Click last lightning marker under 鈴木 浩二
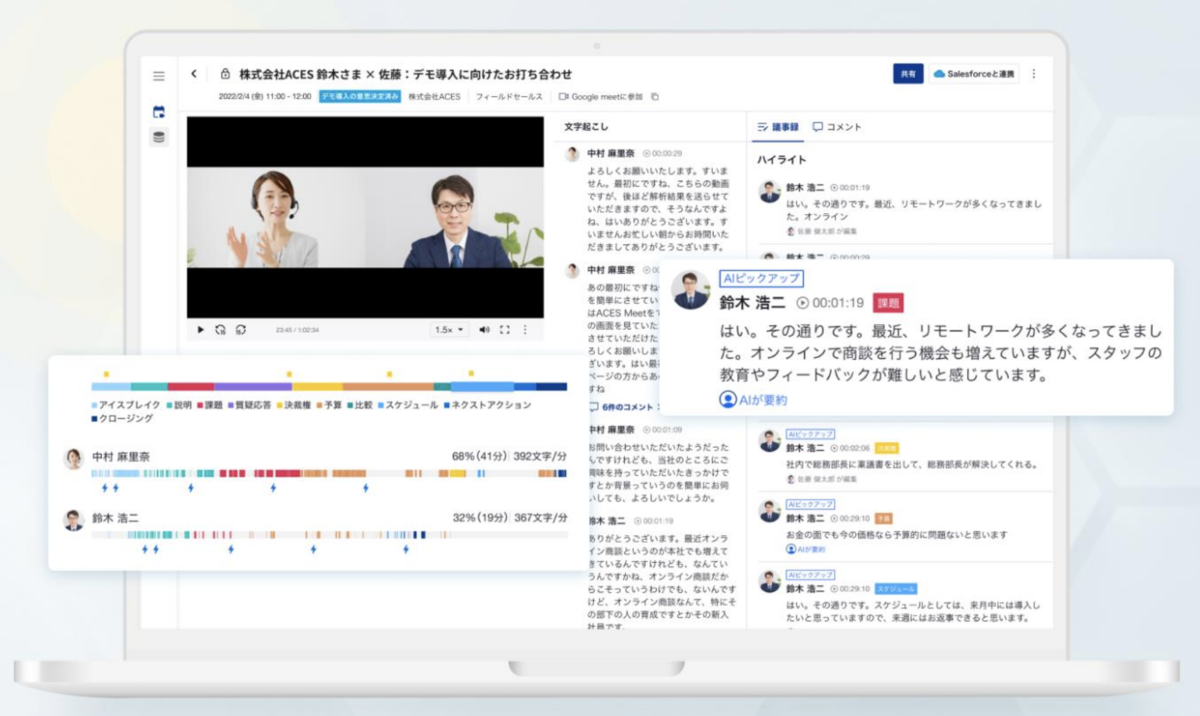The image size is (1200, 716). 405,549
